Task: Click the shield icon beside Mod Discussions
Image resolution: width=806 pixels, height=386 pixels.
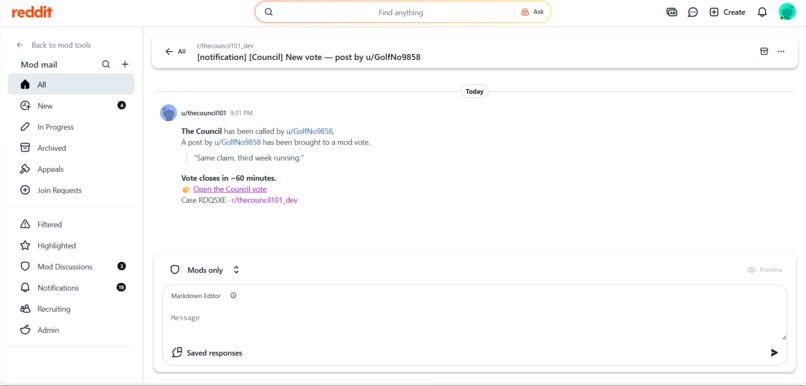Action: 25,266
